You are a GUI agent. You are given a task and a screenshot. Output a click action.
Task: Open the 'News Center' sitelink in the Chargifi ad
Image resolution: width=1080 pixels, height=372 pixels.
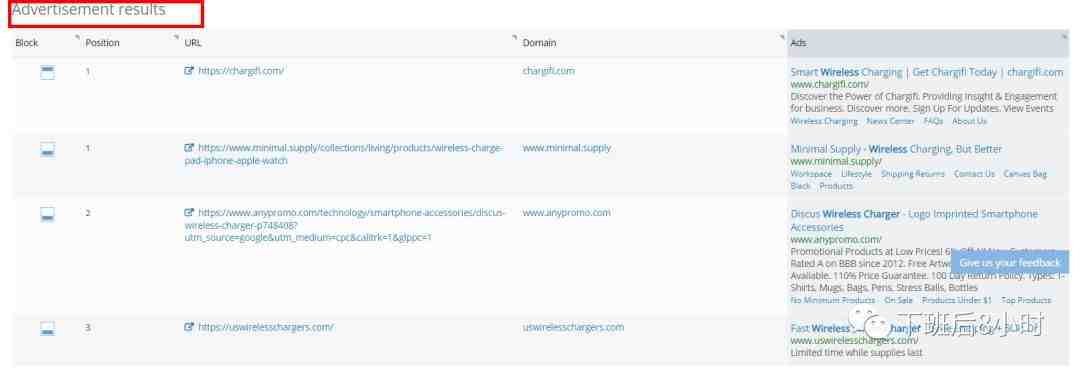point(891,121)
